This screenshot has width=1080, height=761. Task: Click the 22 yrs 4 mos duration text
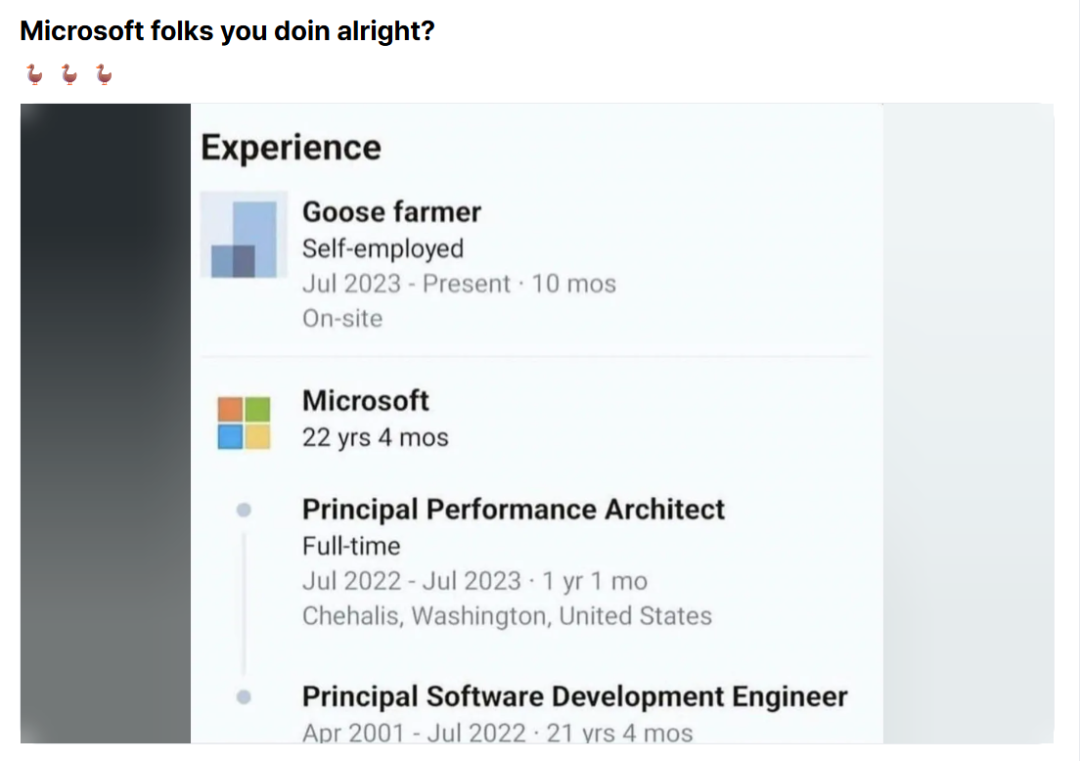coord(375,438)
